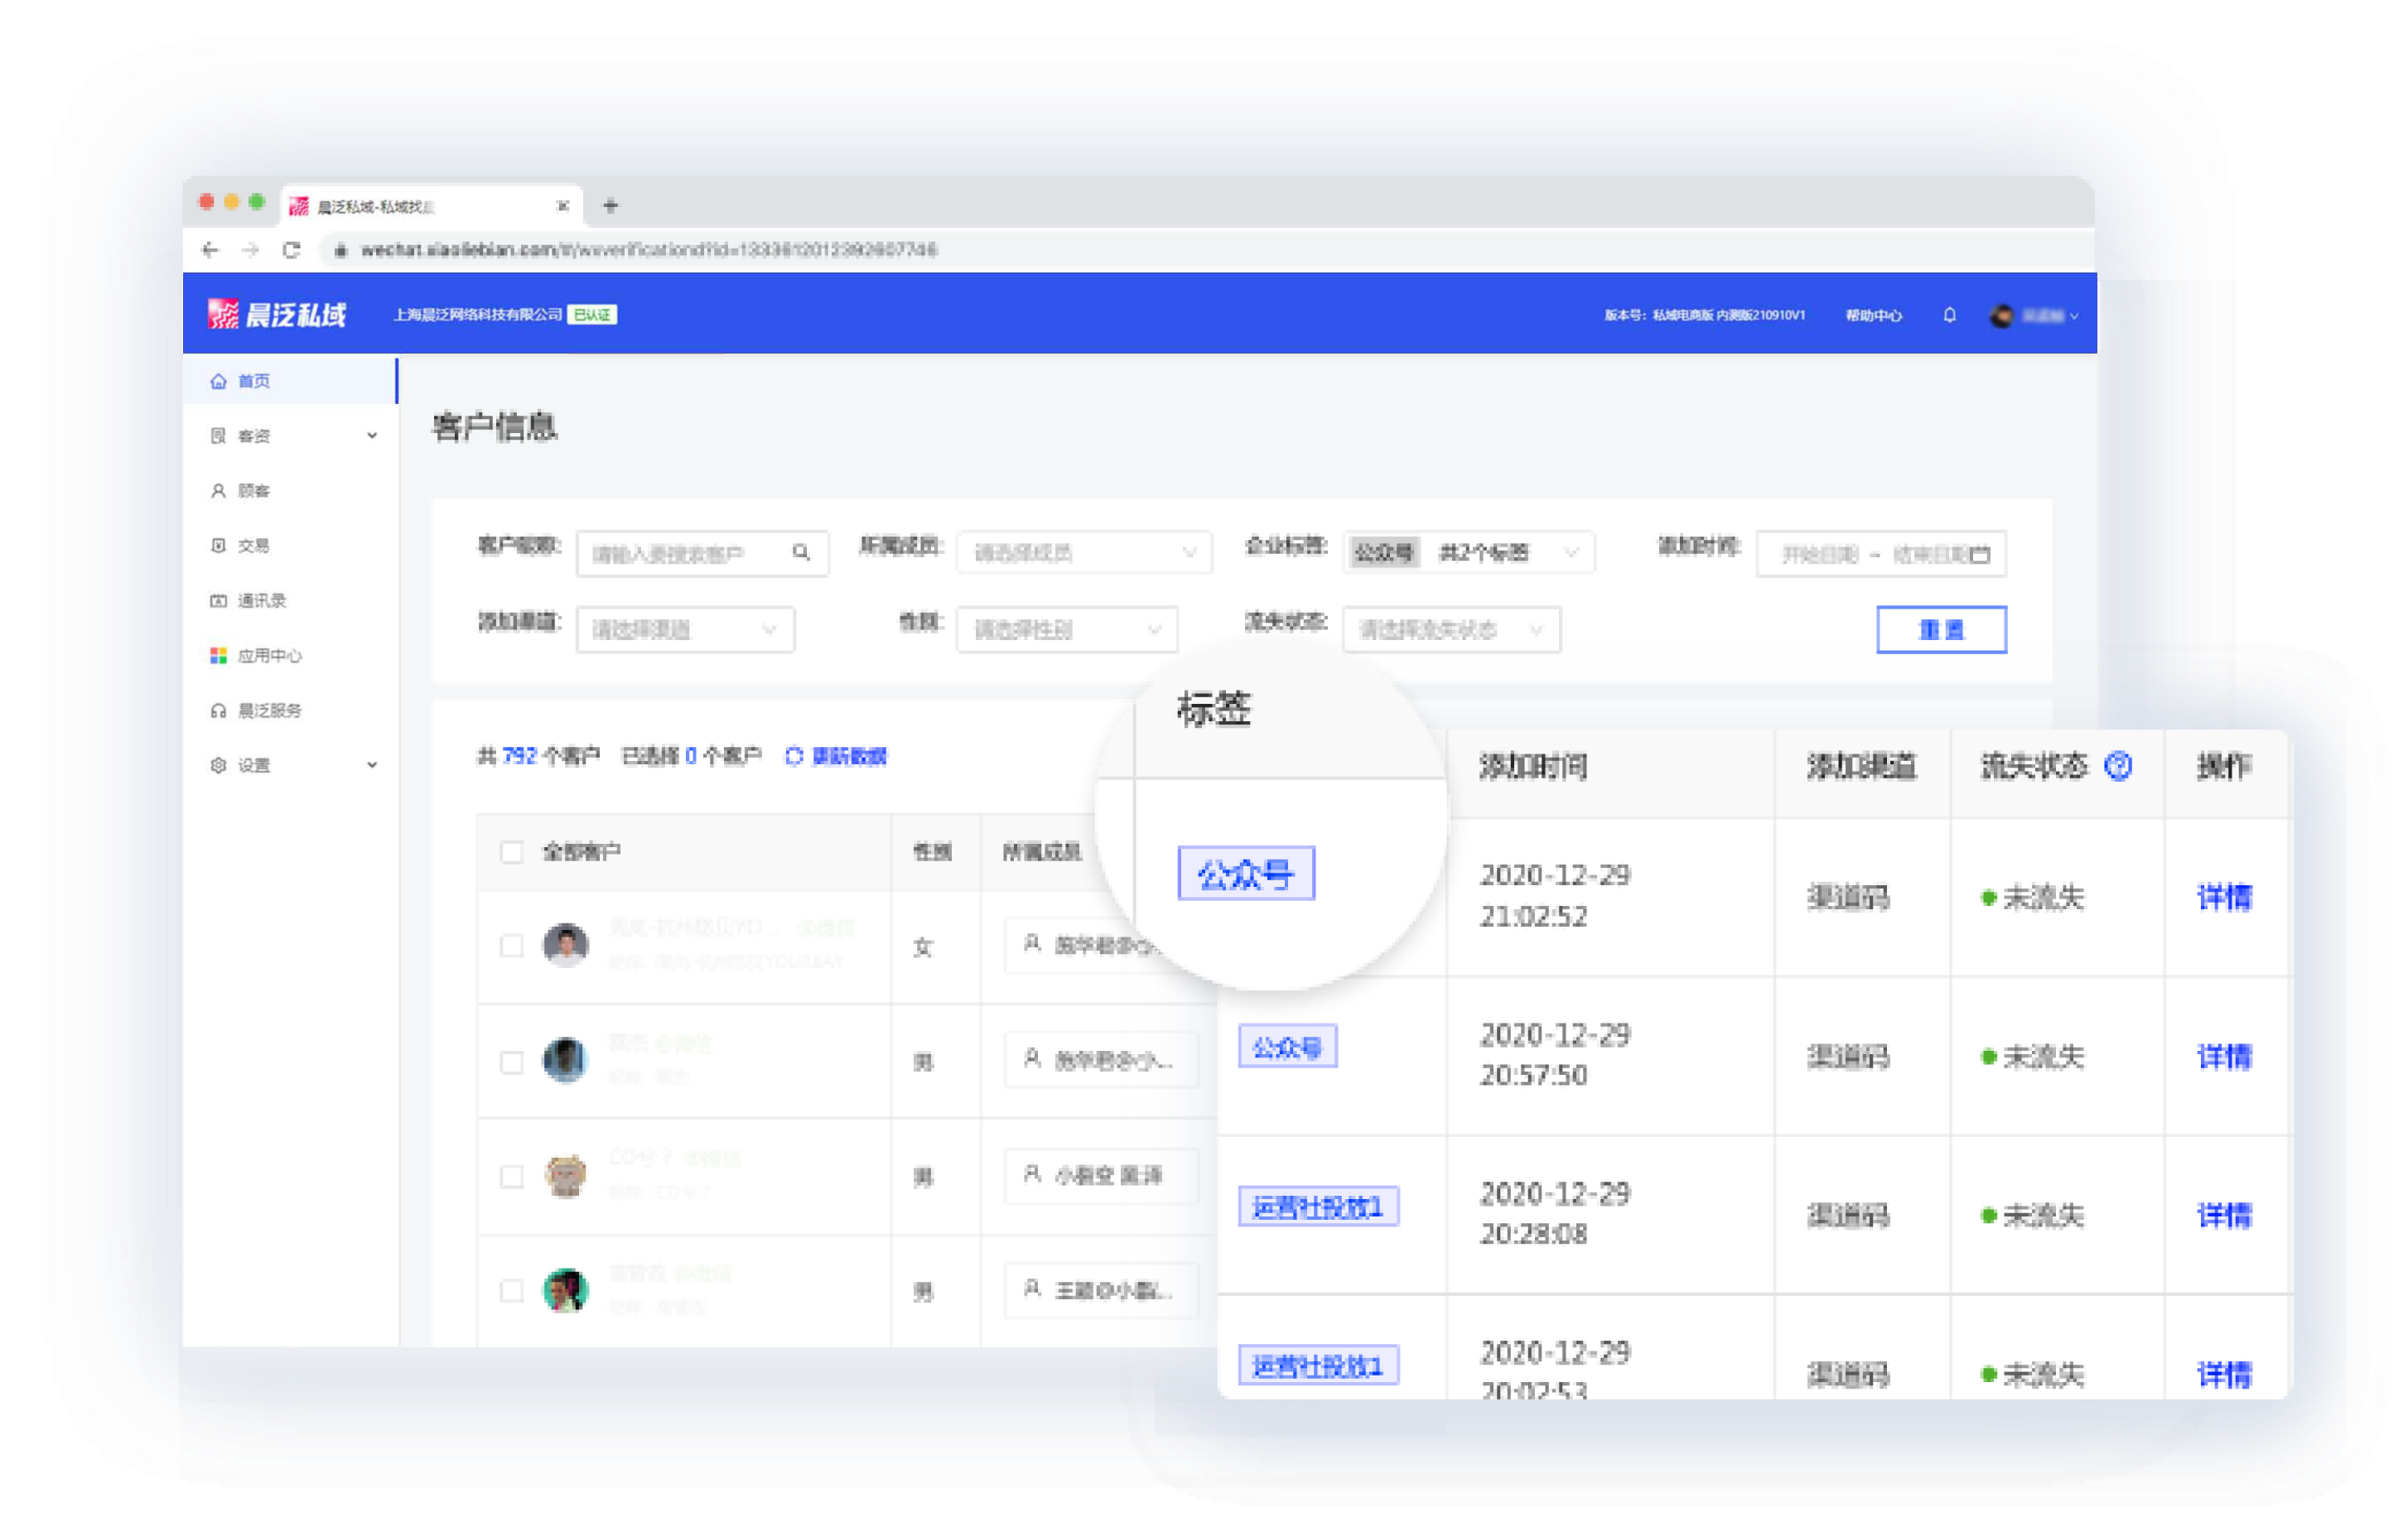
Task: Click the lock icon in the address bar
Action: pyautogui.click(x=341, y=250)
